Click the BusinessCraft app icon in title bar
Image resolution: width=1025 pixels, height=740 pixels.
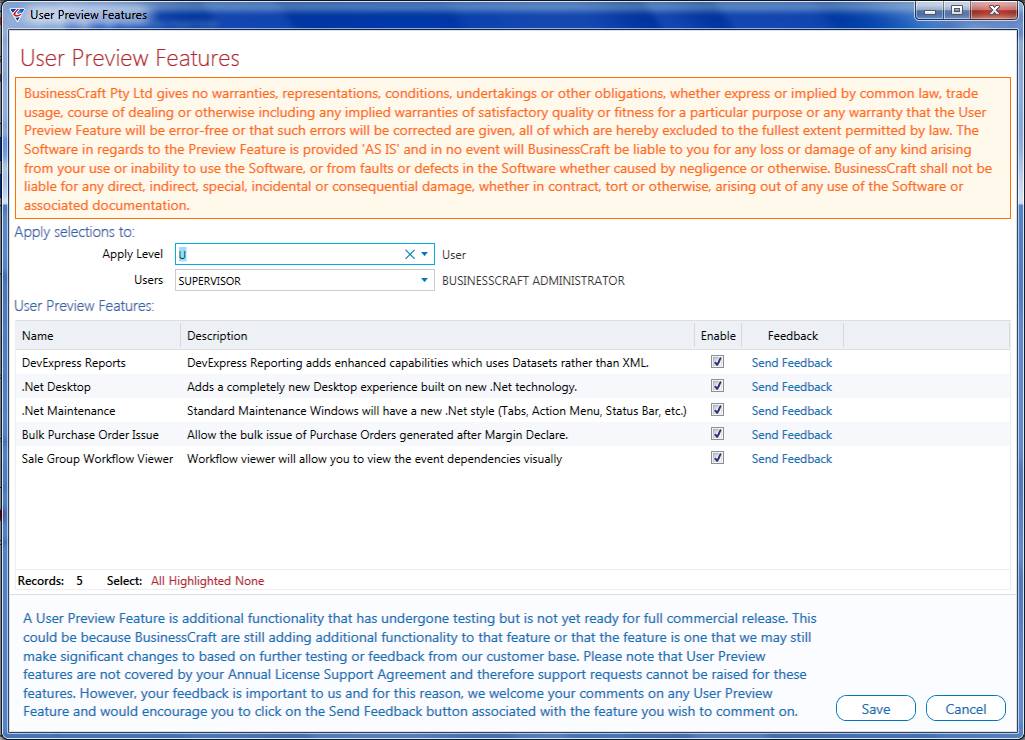(17, 14)
